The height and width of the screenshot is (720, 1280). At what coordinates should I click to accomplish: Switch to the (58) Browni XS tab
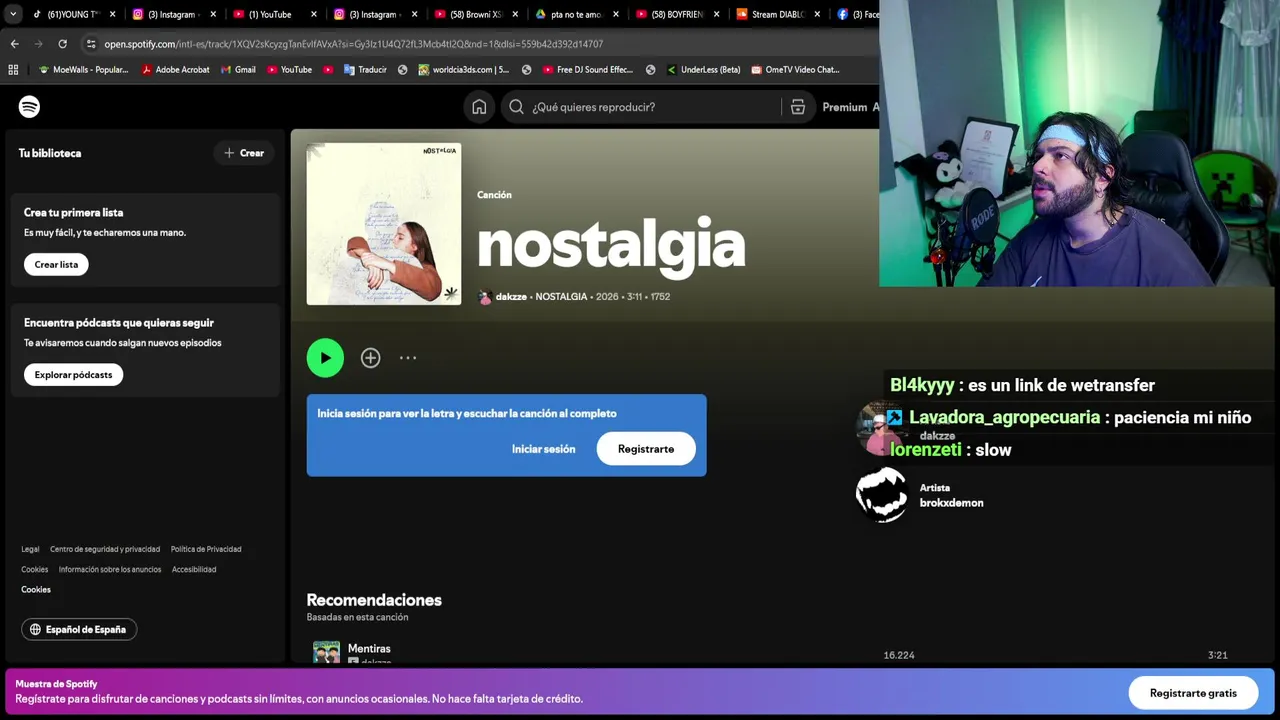pyautogui.click(x=475, y=14)
